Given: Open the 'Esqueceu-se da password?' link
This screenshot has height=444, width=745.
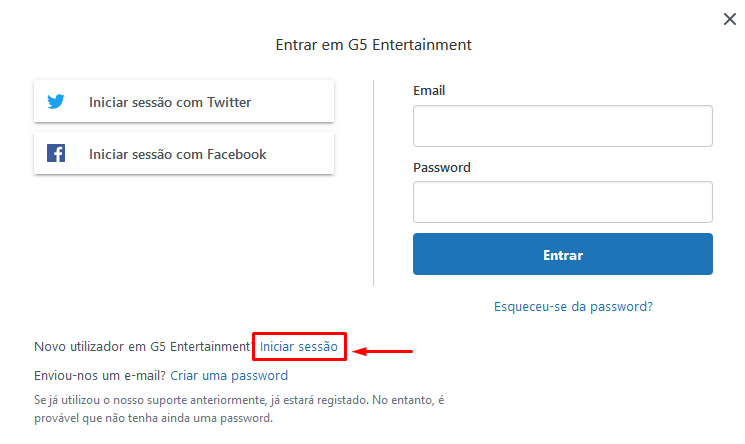Looking at the screenshot, I should (x=573, y=307).
